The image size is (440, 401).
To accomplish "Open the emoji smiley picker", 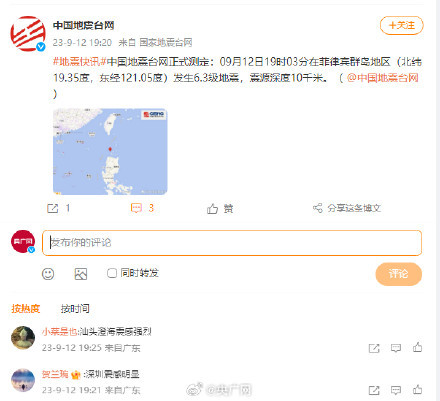I will pyautogui.click(x=48, y=274).
